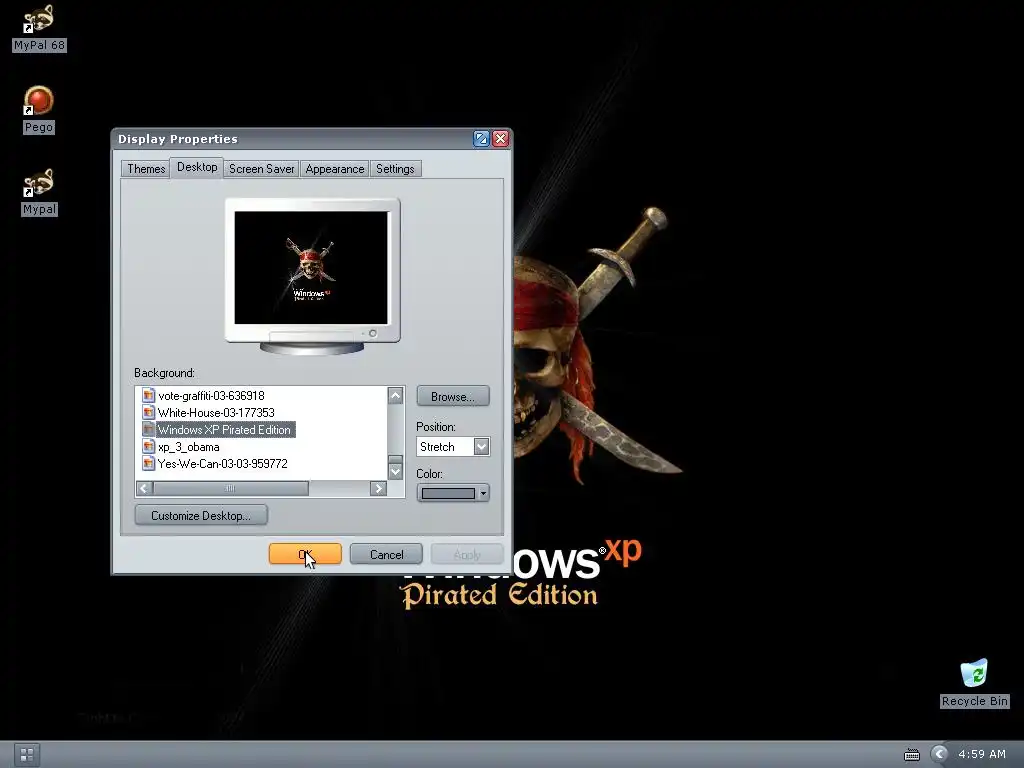
Task: Open the MyPal 68 desktop shortcut
Action: [x=39, y=28]
